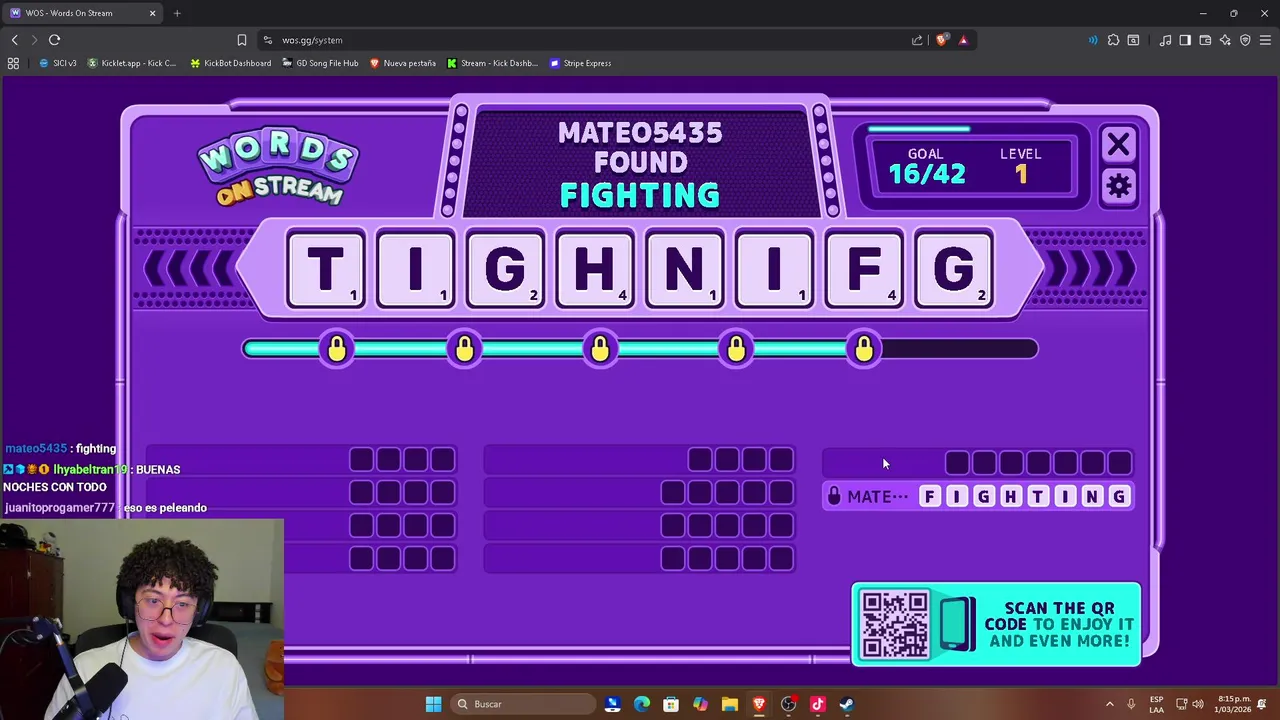Open Stripe Express bookmark

tap(581, 63)
